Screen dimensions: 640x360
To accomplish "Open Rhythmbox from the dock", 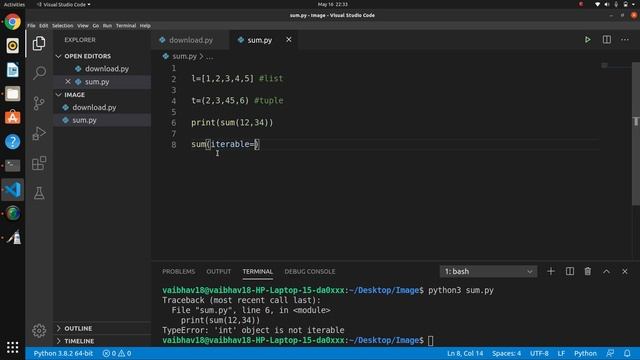I will pos(13,46).
